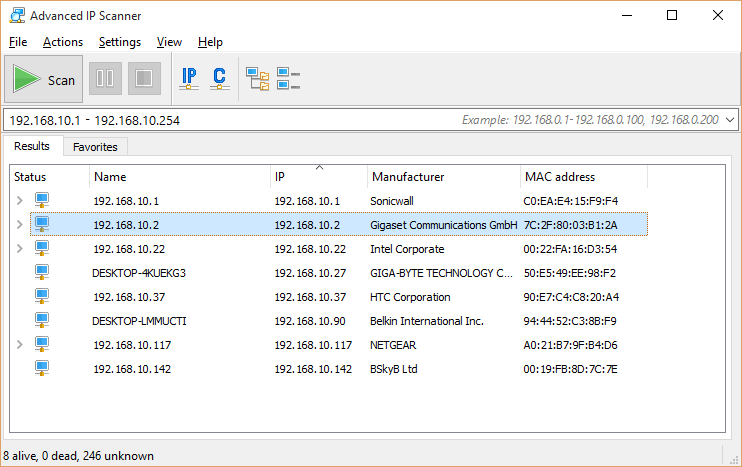742x467 pixels.
Task: Select the DESKTOP-4KUEKG3 name
Action: pos(139,273)
